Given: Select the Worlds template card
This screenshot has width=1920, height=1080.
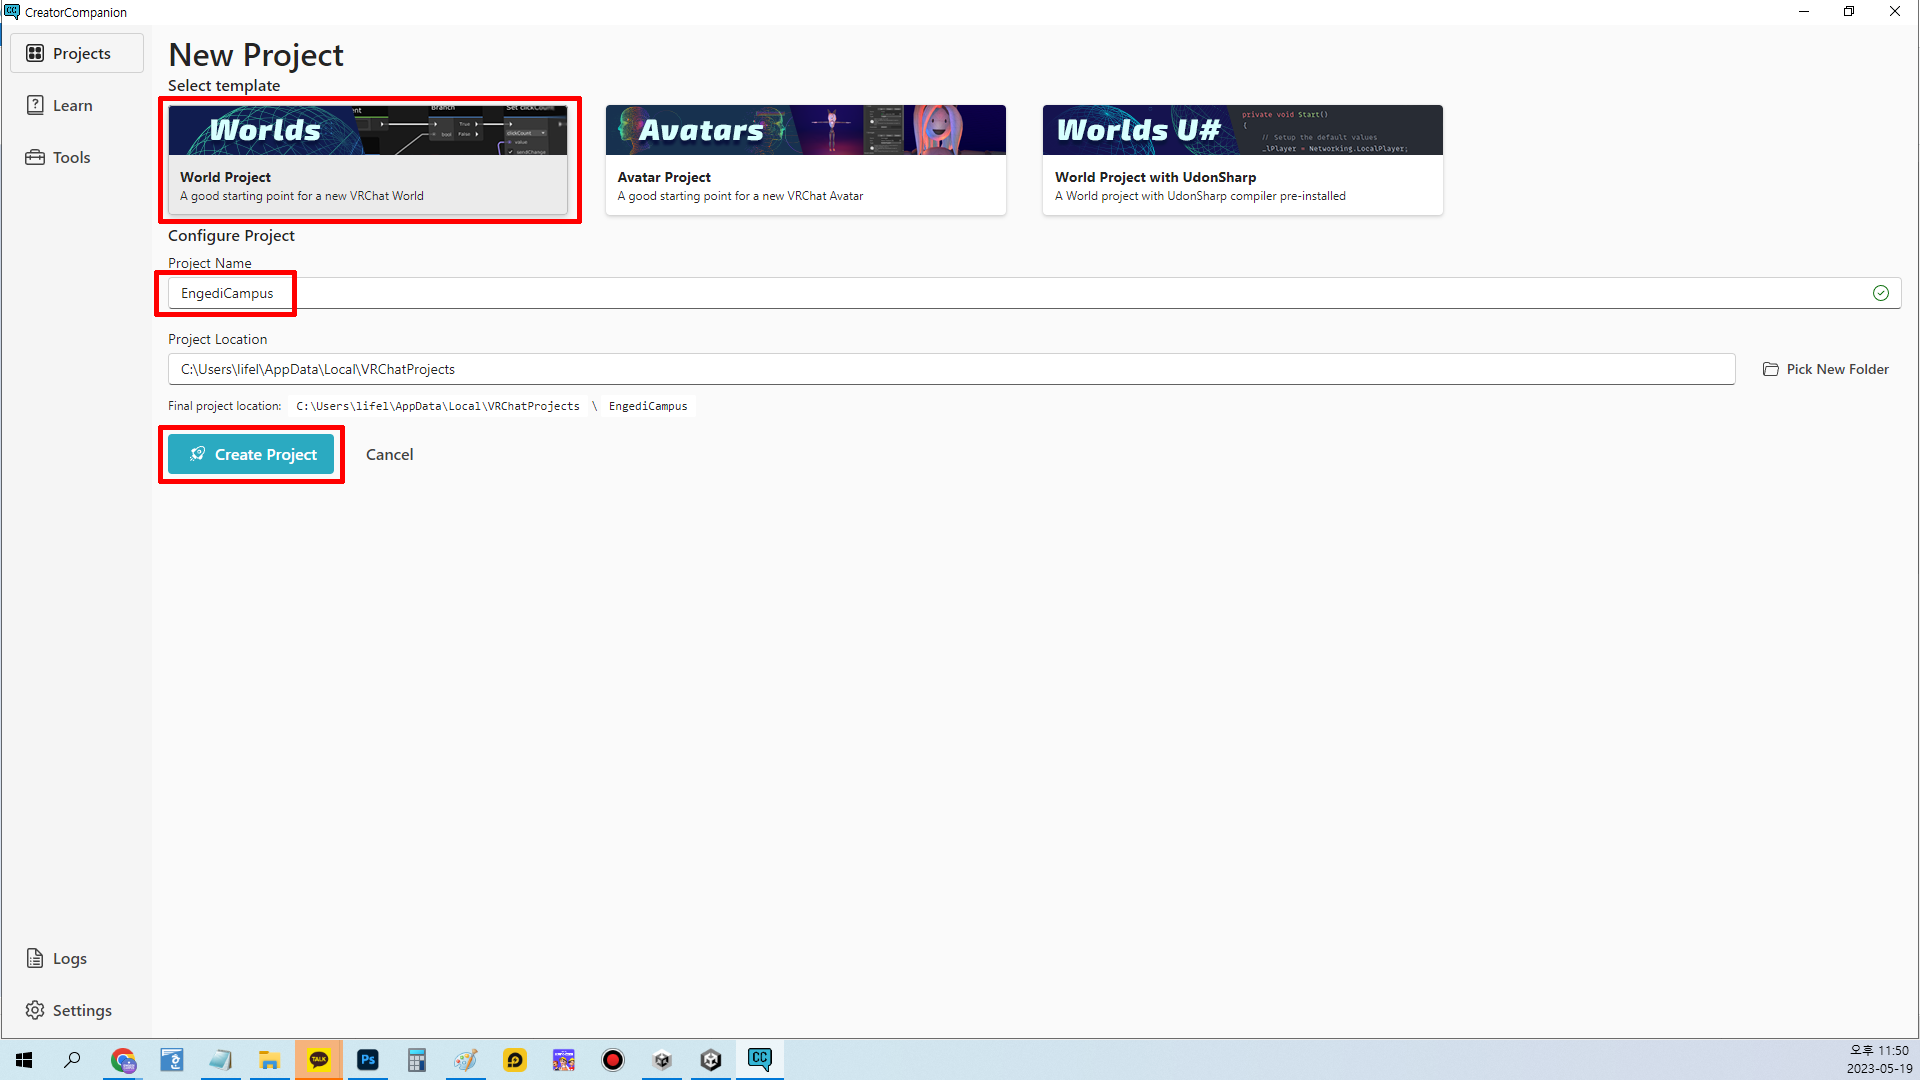Looking at the screenshot, I should tap(368, 160).
